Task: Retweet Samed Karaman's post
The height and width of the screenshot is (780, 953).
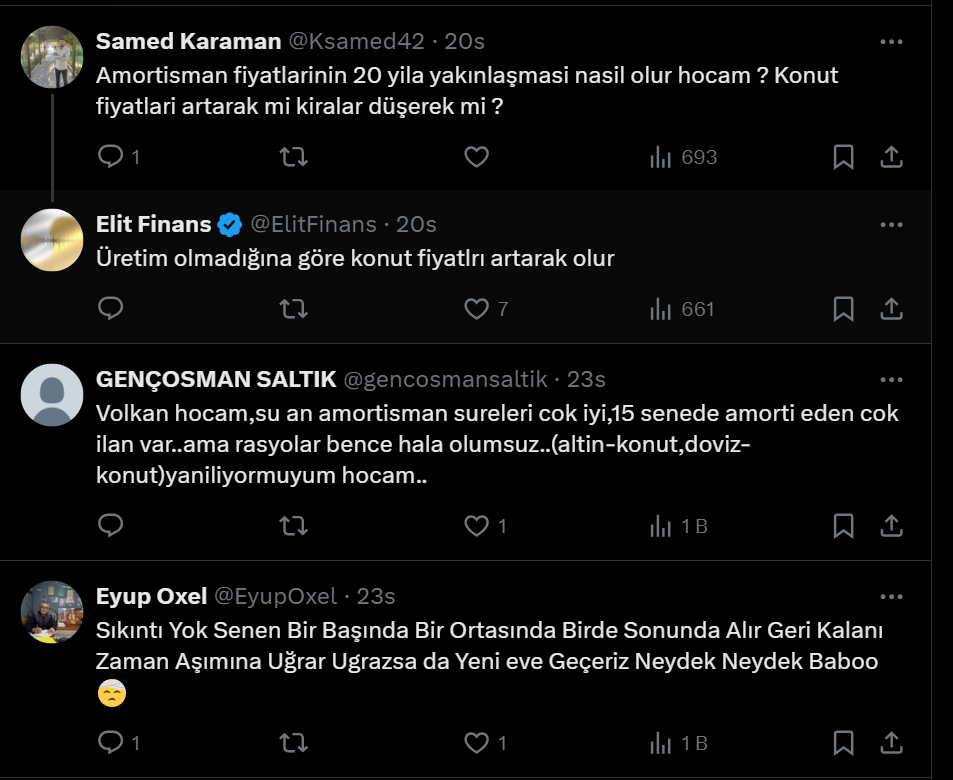Action: pyautogui.click(x=293, y=157)
